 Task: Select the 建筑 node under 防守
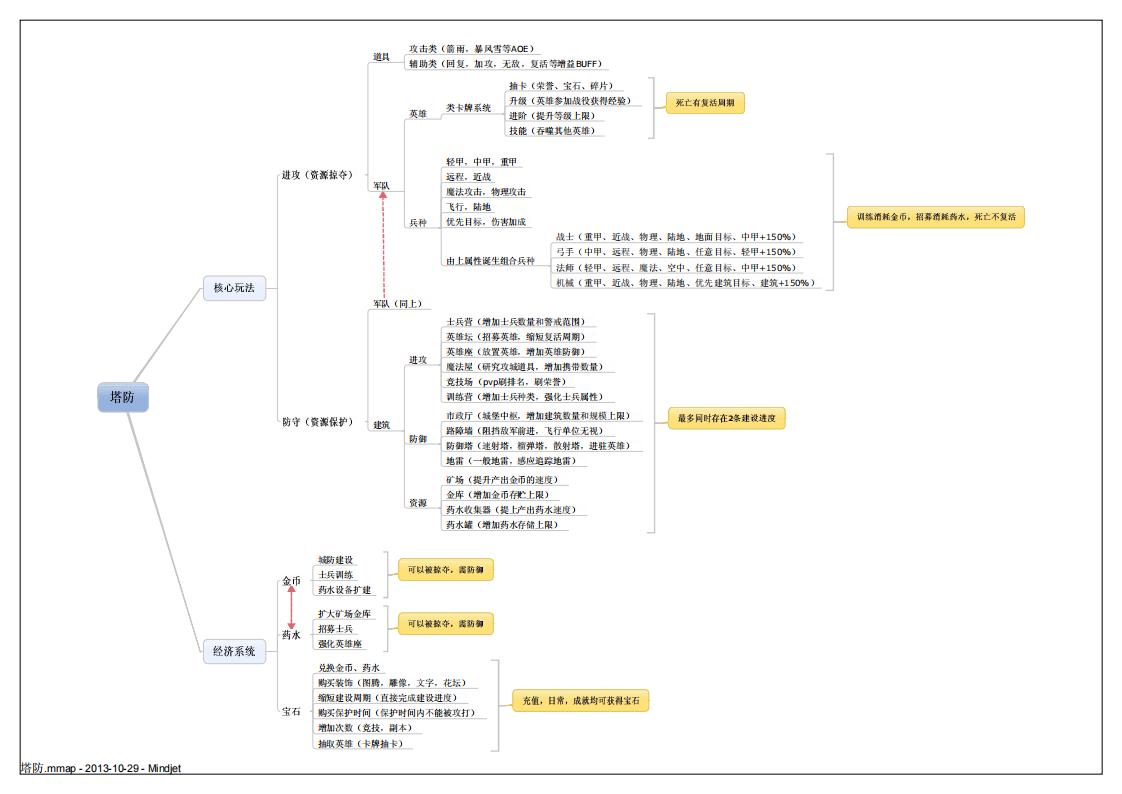click(x=381, y=425)
